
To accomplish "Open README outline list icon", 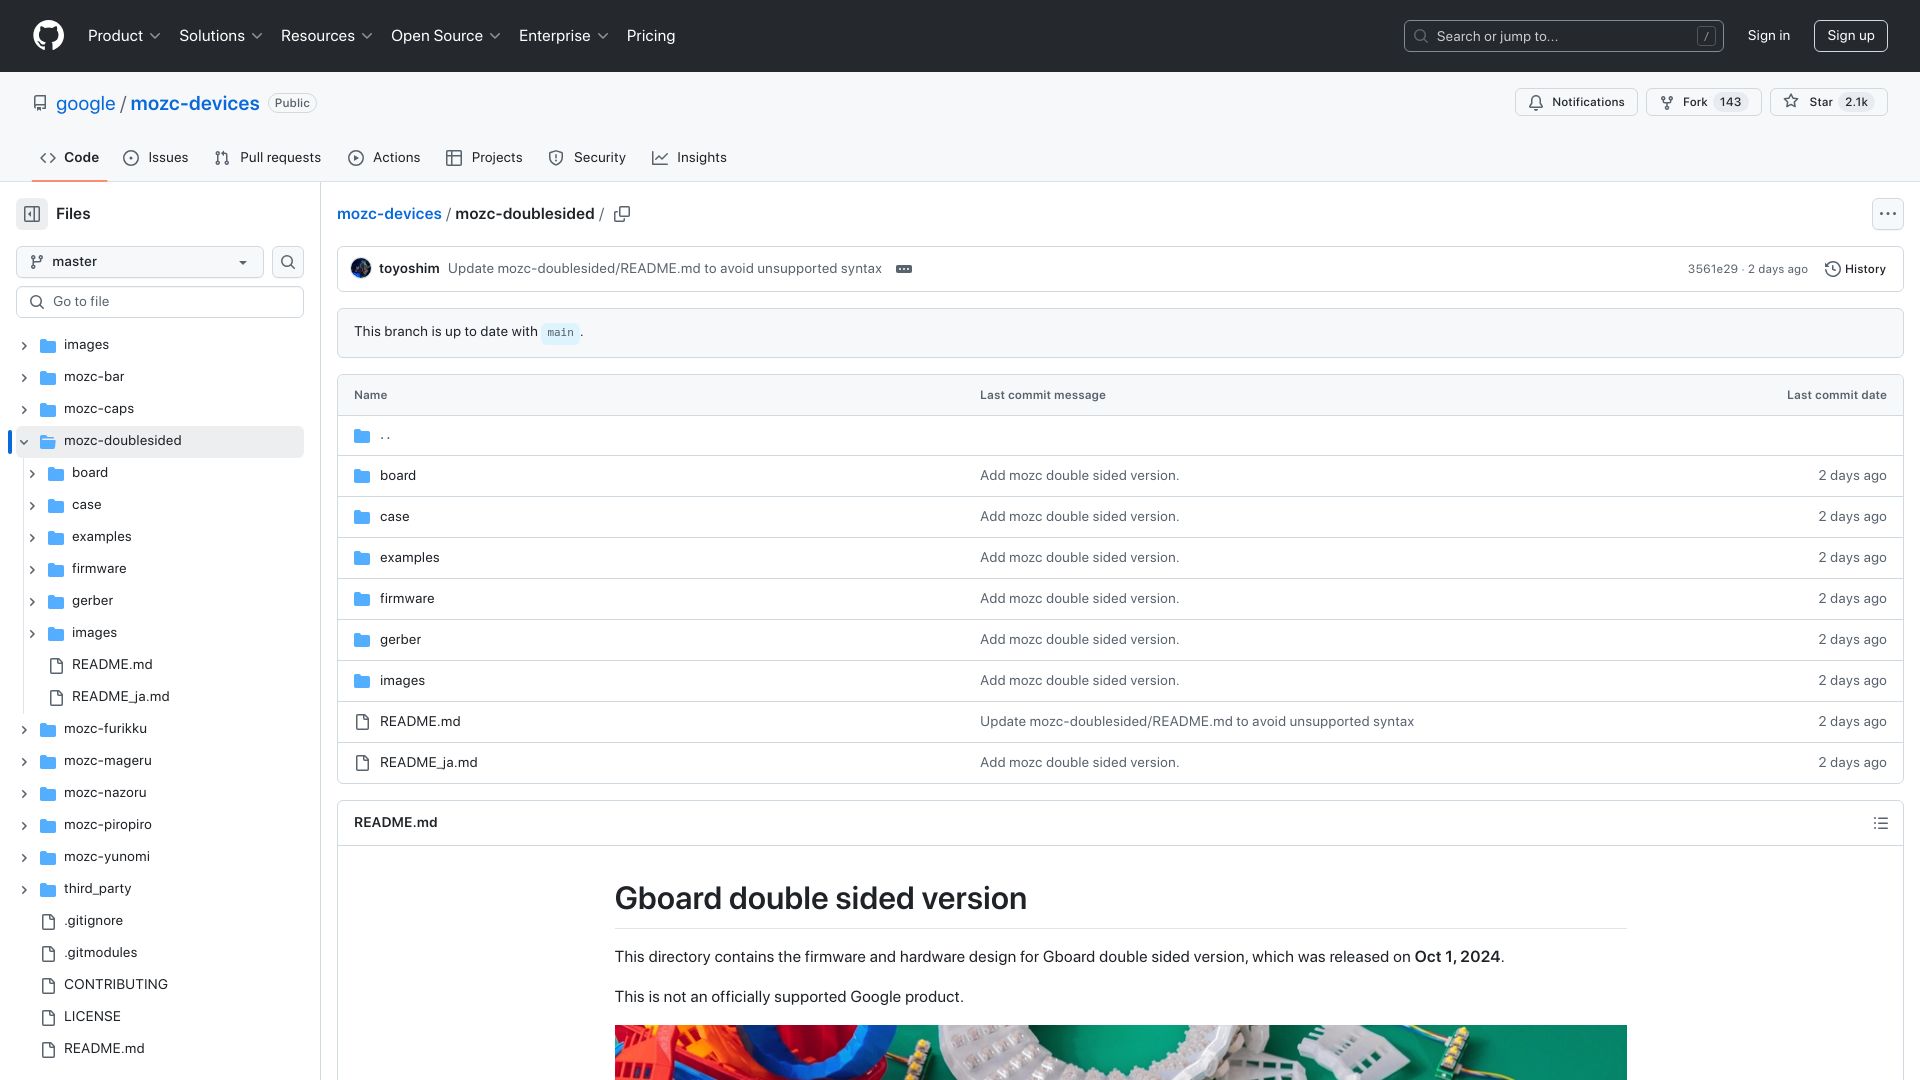I will (1880, 823).
